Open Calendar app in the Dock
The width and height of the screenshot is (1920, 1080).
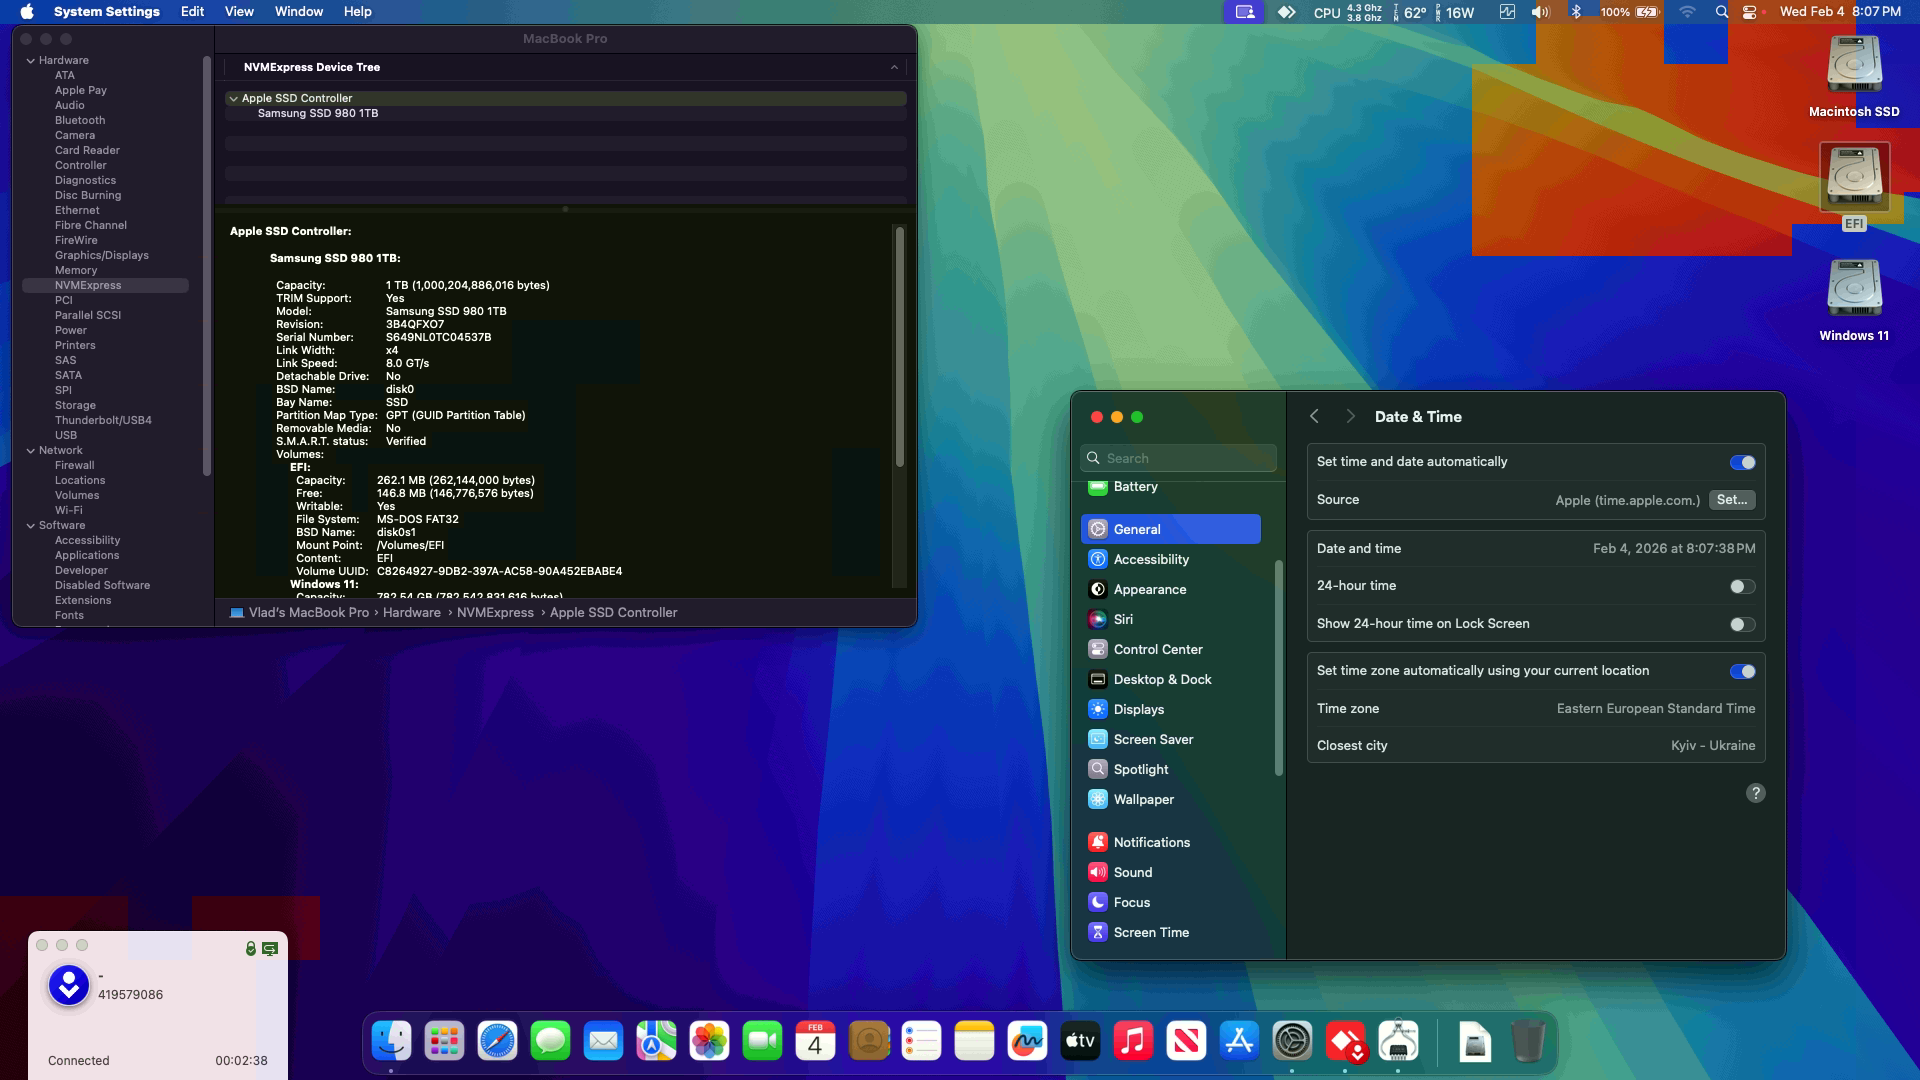pyautogui.click(x=815, y=1041)
